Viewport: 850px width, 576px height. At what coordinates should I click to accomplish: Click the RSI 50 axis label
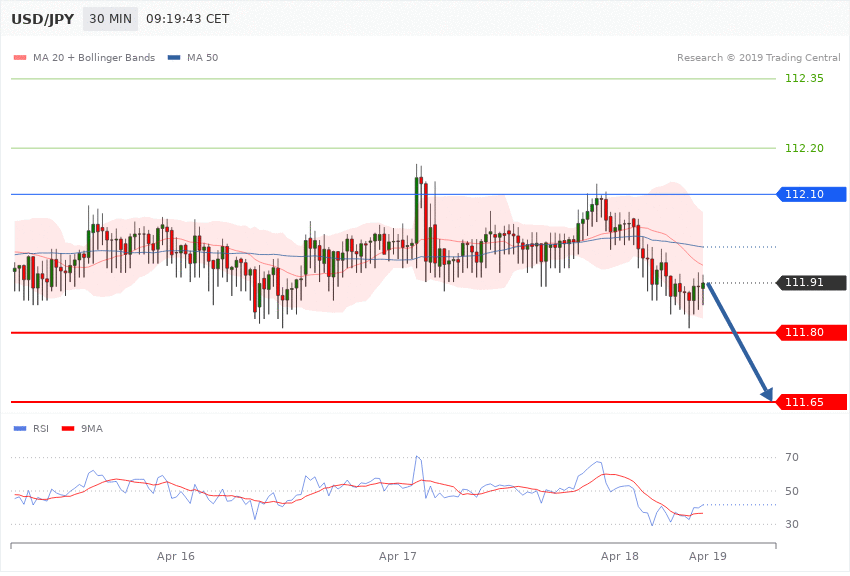pyautogui.click(x=791, y=491)
